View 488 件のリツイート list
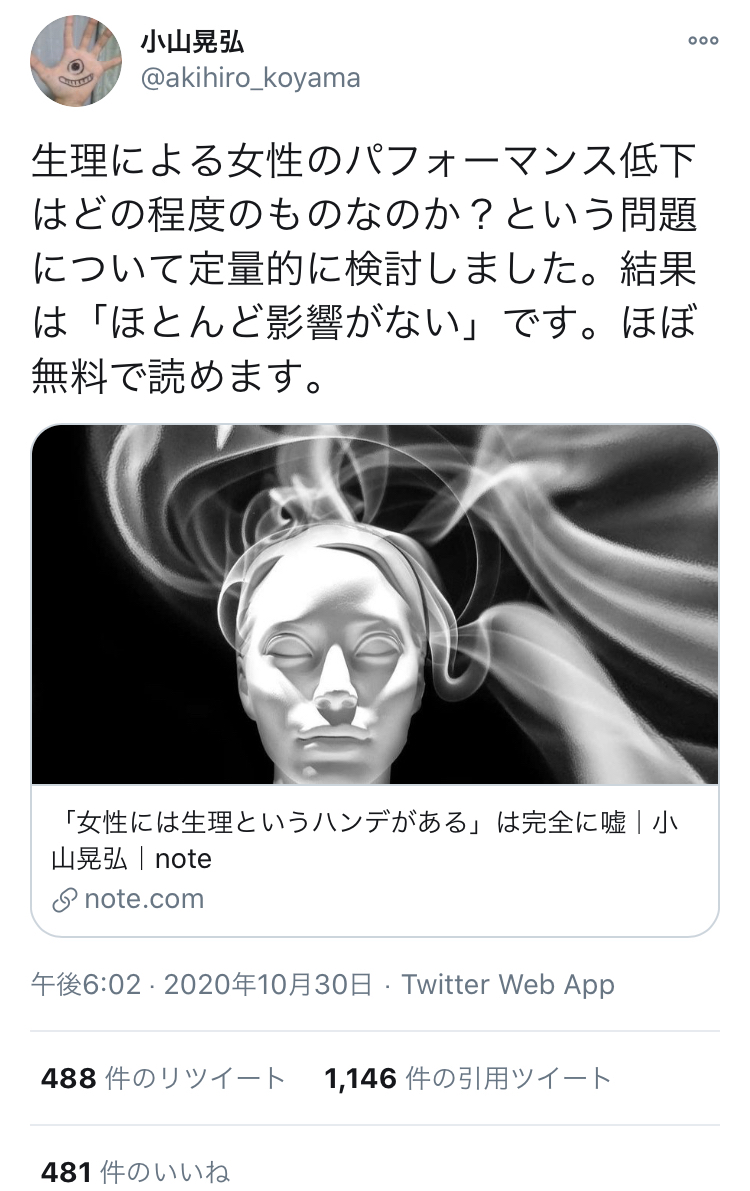The image size is (750, 1191). (x=163, y=1079)
